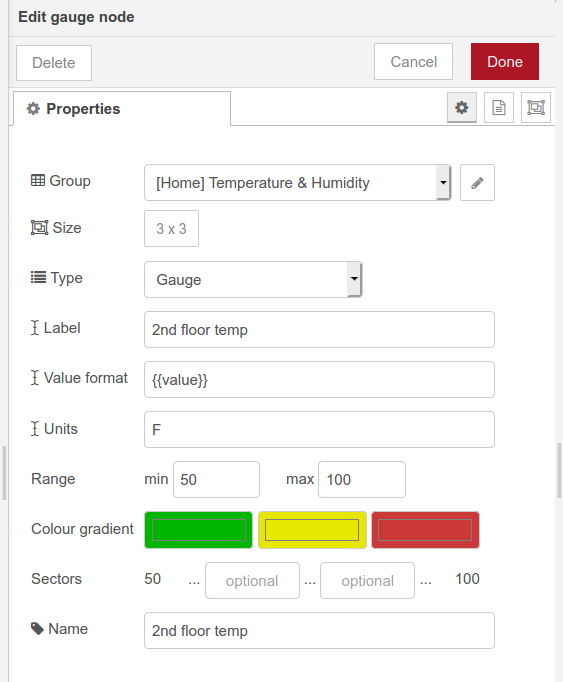Open node properties gear icon
Viewport: 563px width, 682px height.
tap(462, 107)
